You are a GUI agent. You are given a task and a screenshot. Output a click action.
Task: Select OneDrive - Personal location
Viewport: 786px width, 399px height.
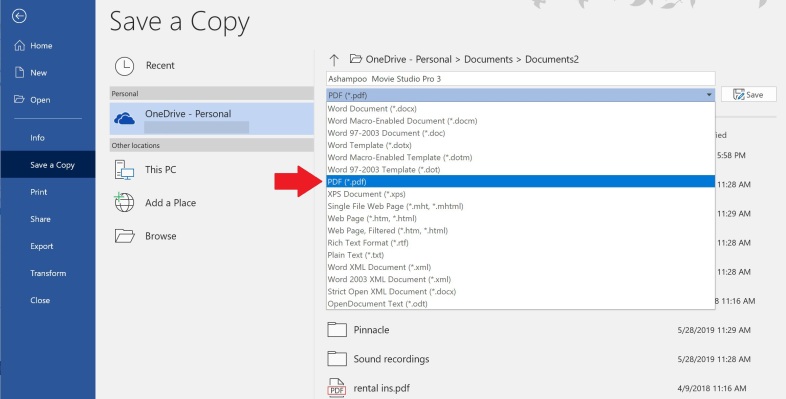point(212,119)
